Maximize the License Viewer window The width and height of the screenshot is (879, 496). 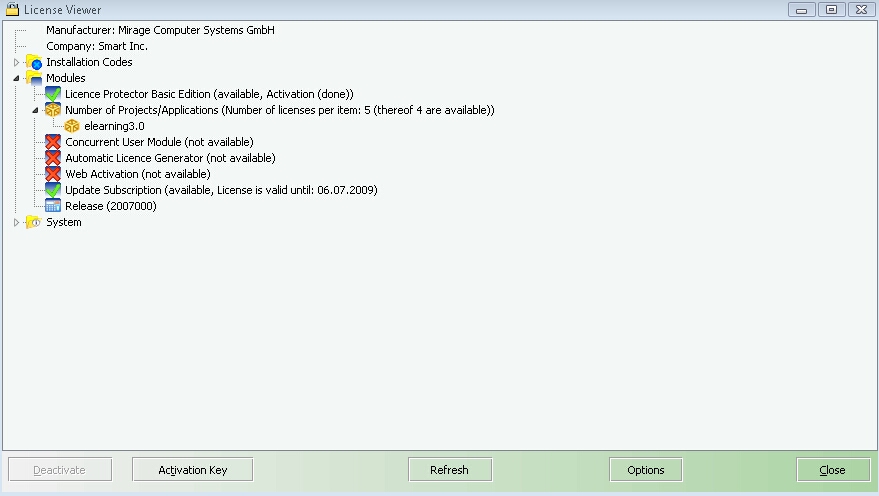pyautogui.click(x=831, y=10)
